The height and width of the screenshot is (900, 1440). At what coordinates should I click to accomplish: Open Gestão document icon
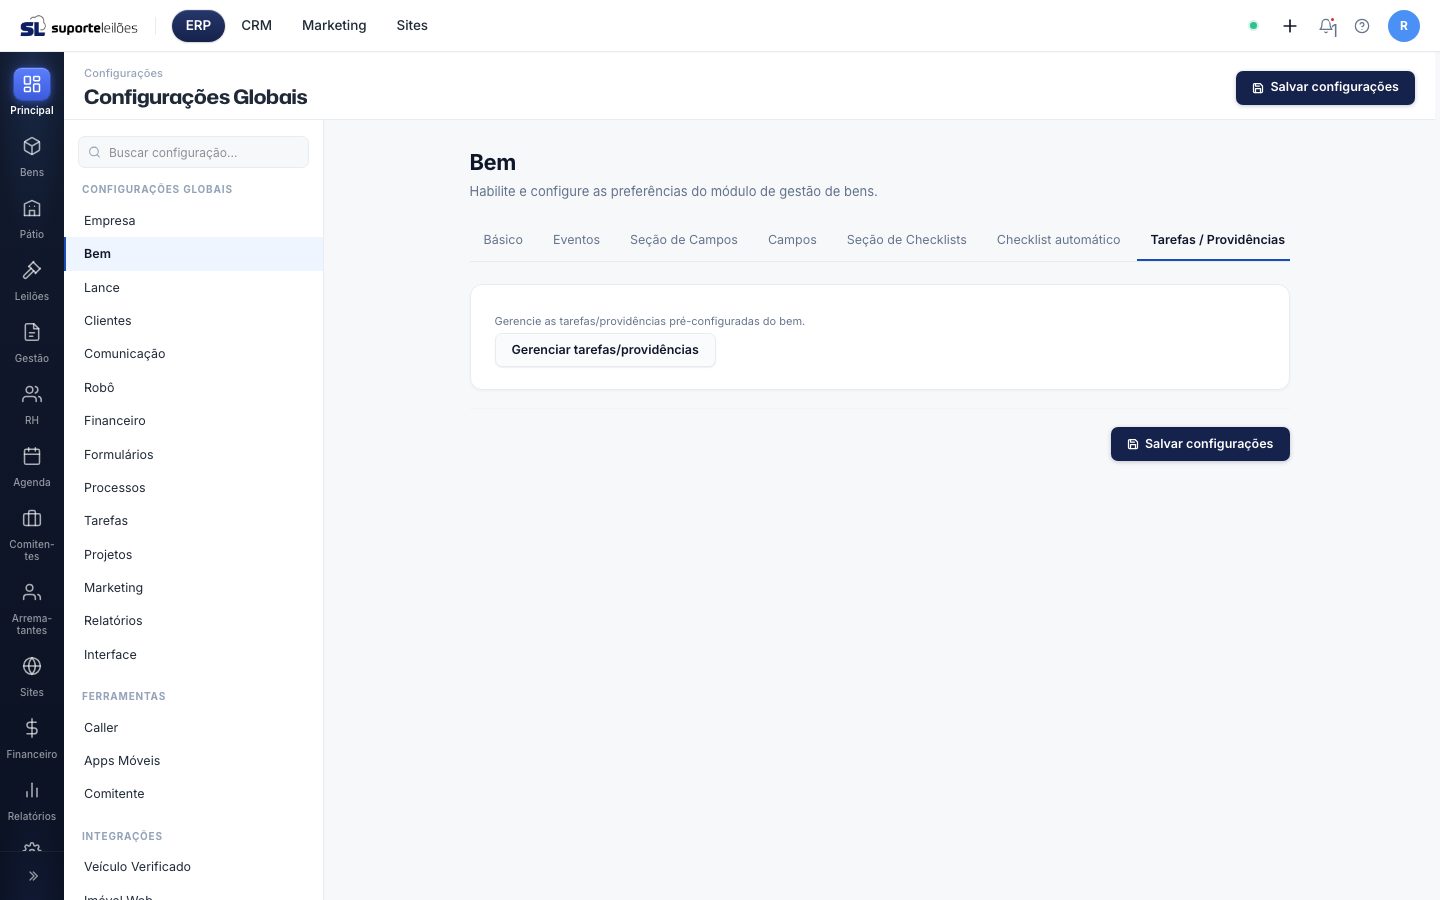click(x=32, y=332)
